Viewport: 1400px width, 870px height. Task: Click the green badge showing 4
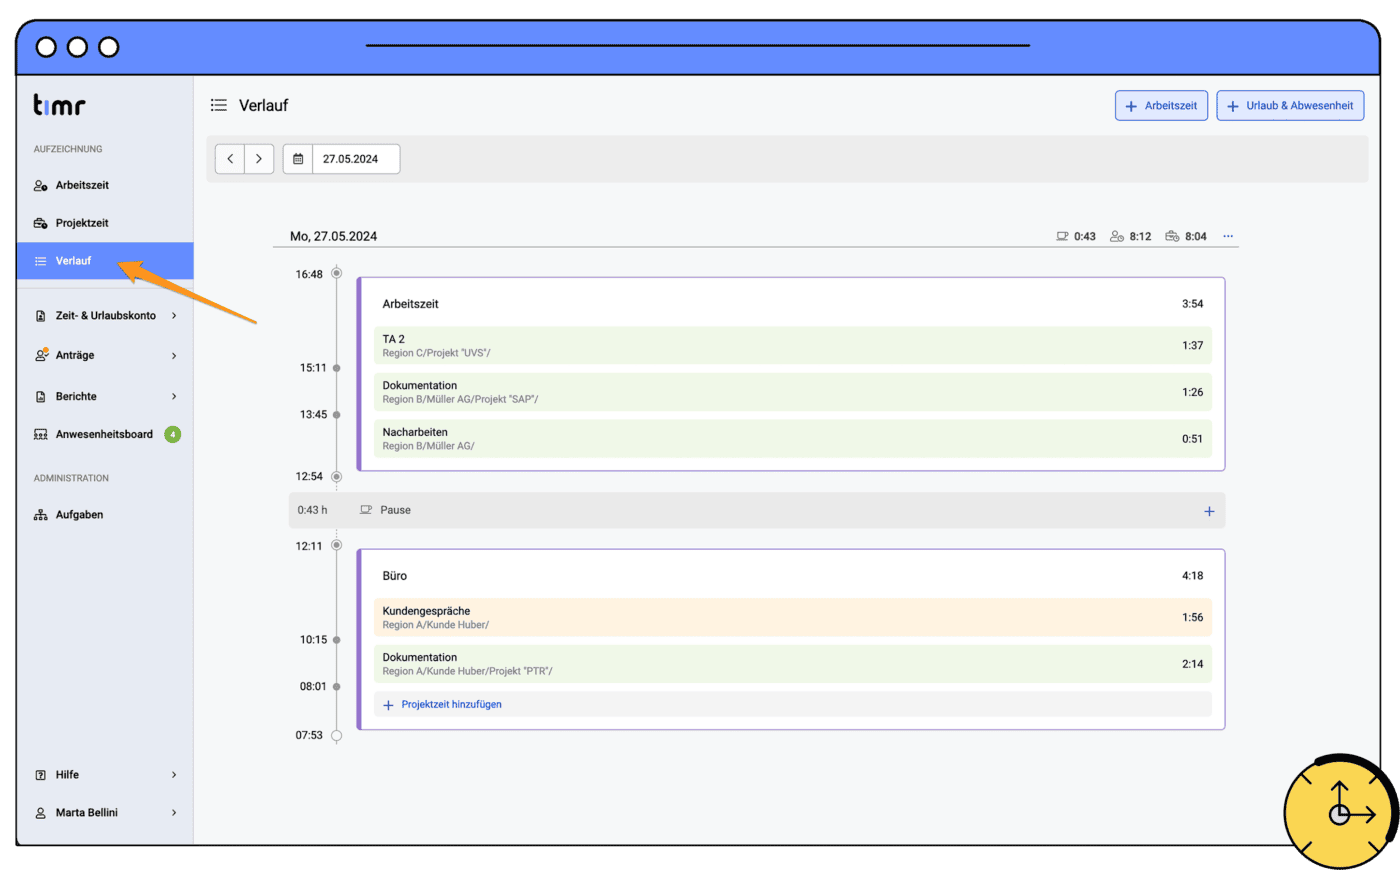point(173,435)
